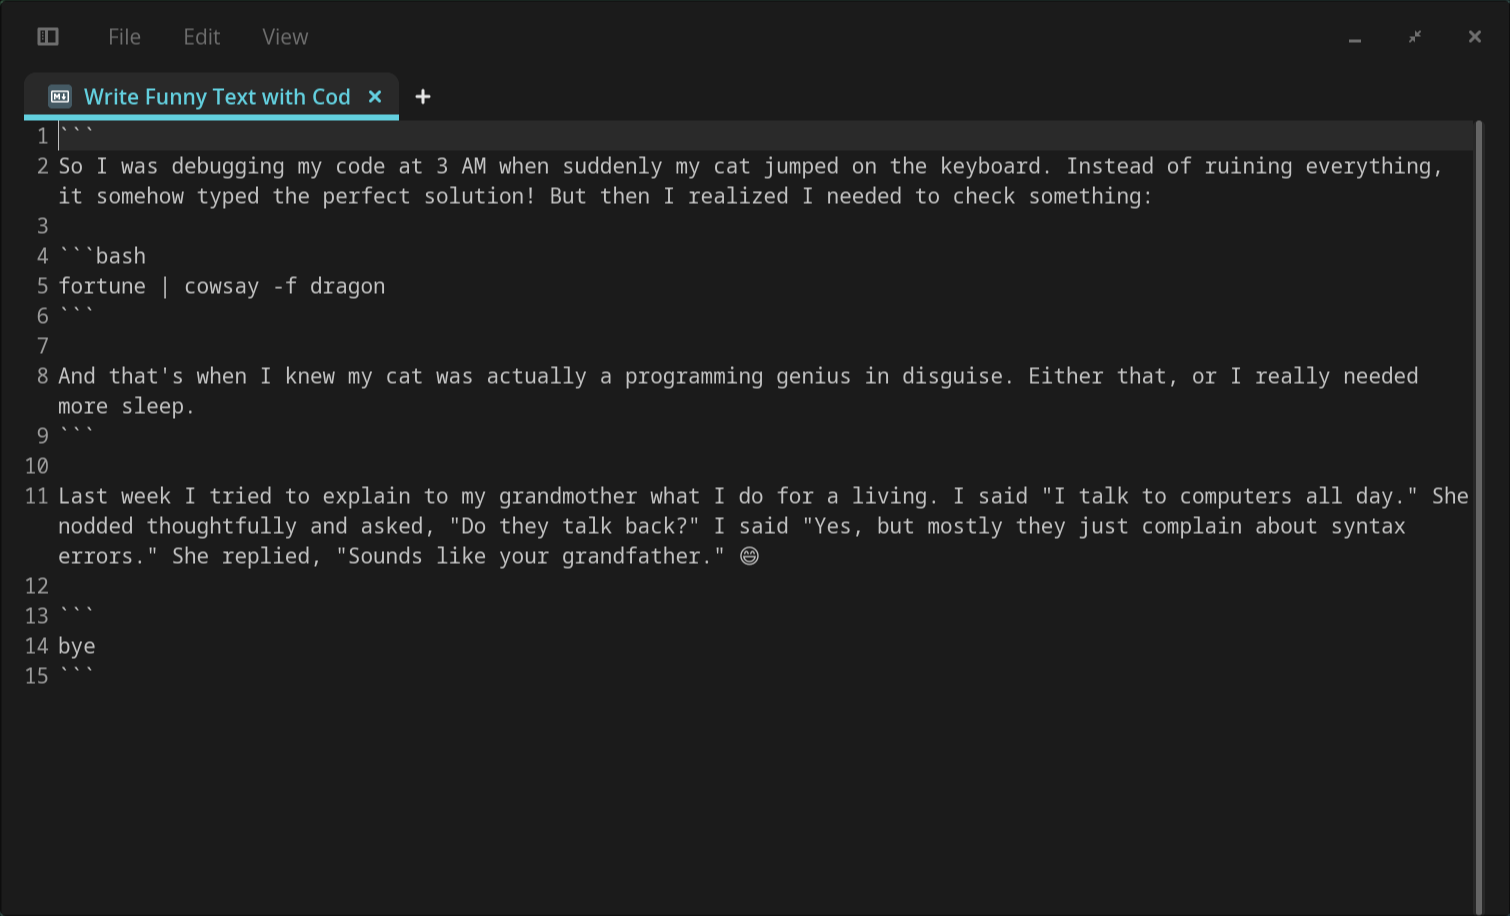Close the editor window

(1475, 37)
